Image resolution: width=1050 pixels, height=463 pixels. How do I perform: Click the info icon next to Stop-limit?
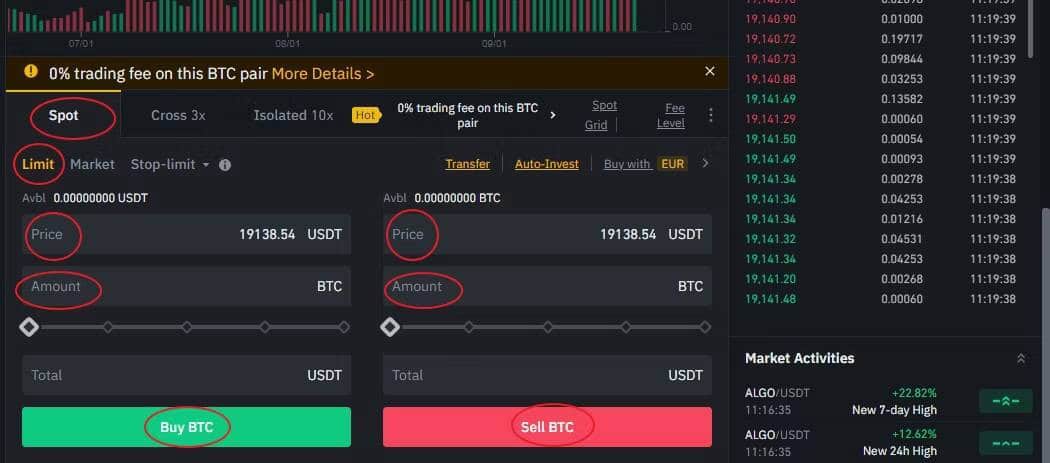[x=225, y=165]
